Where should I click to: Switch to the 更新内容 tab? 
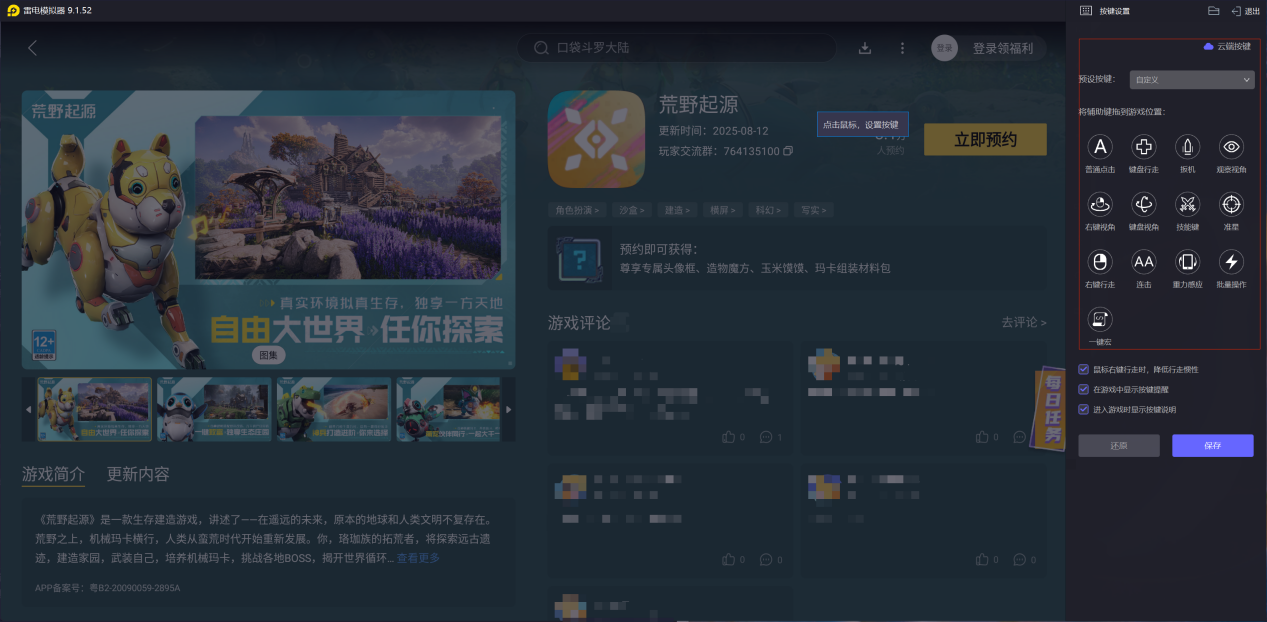[x=139, y=473]
